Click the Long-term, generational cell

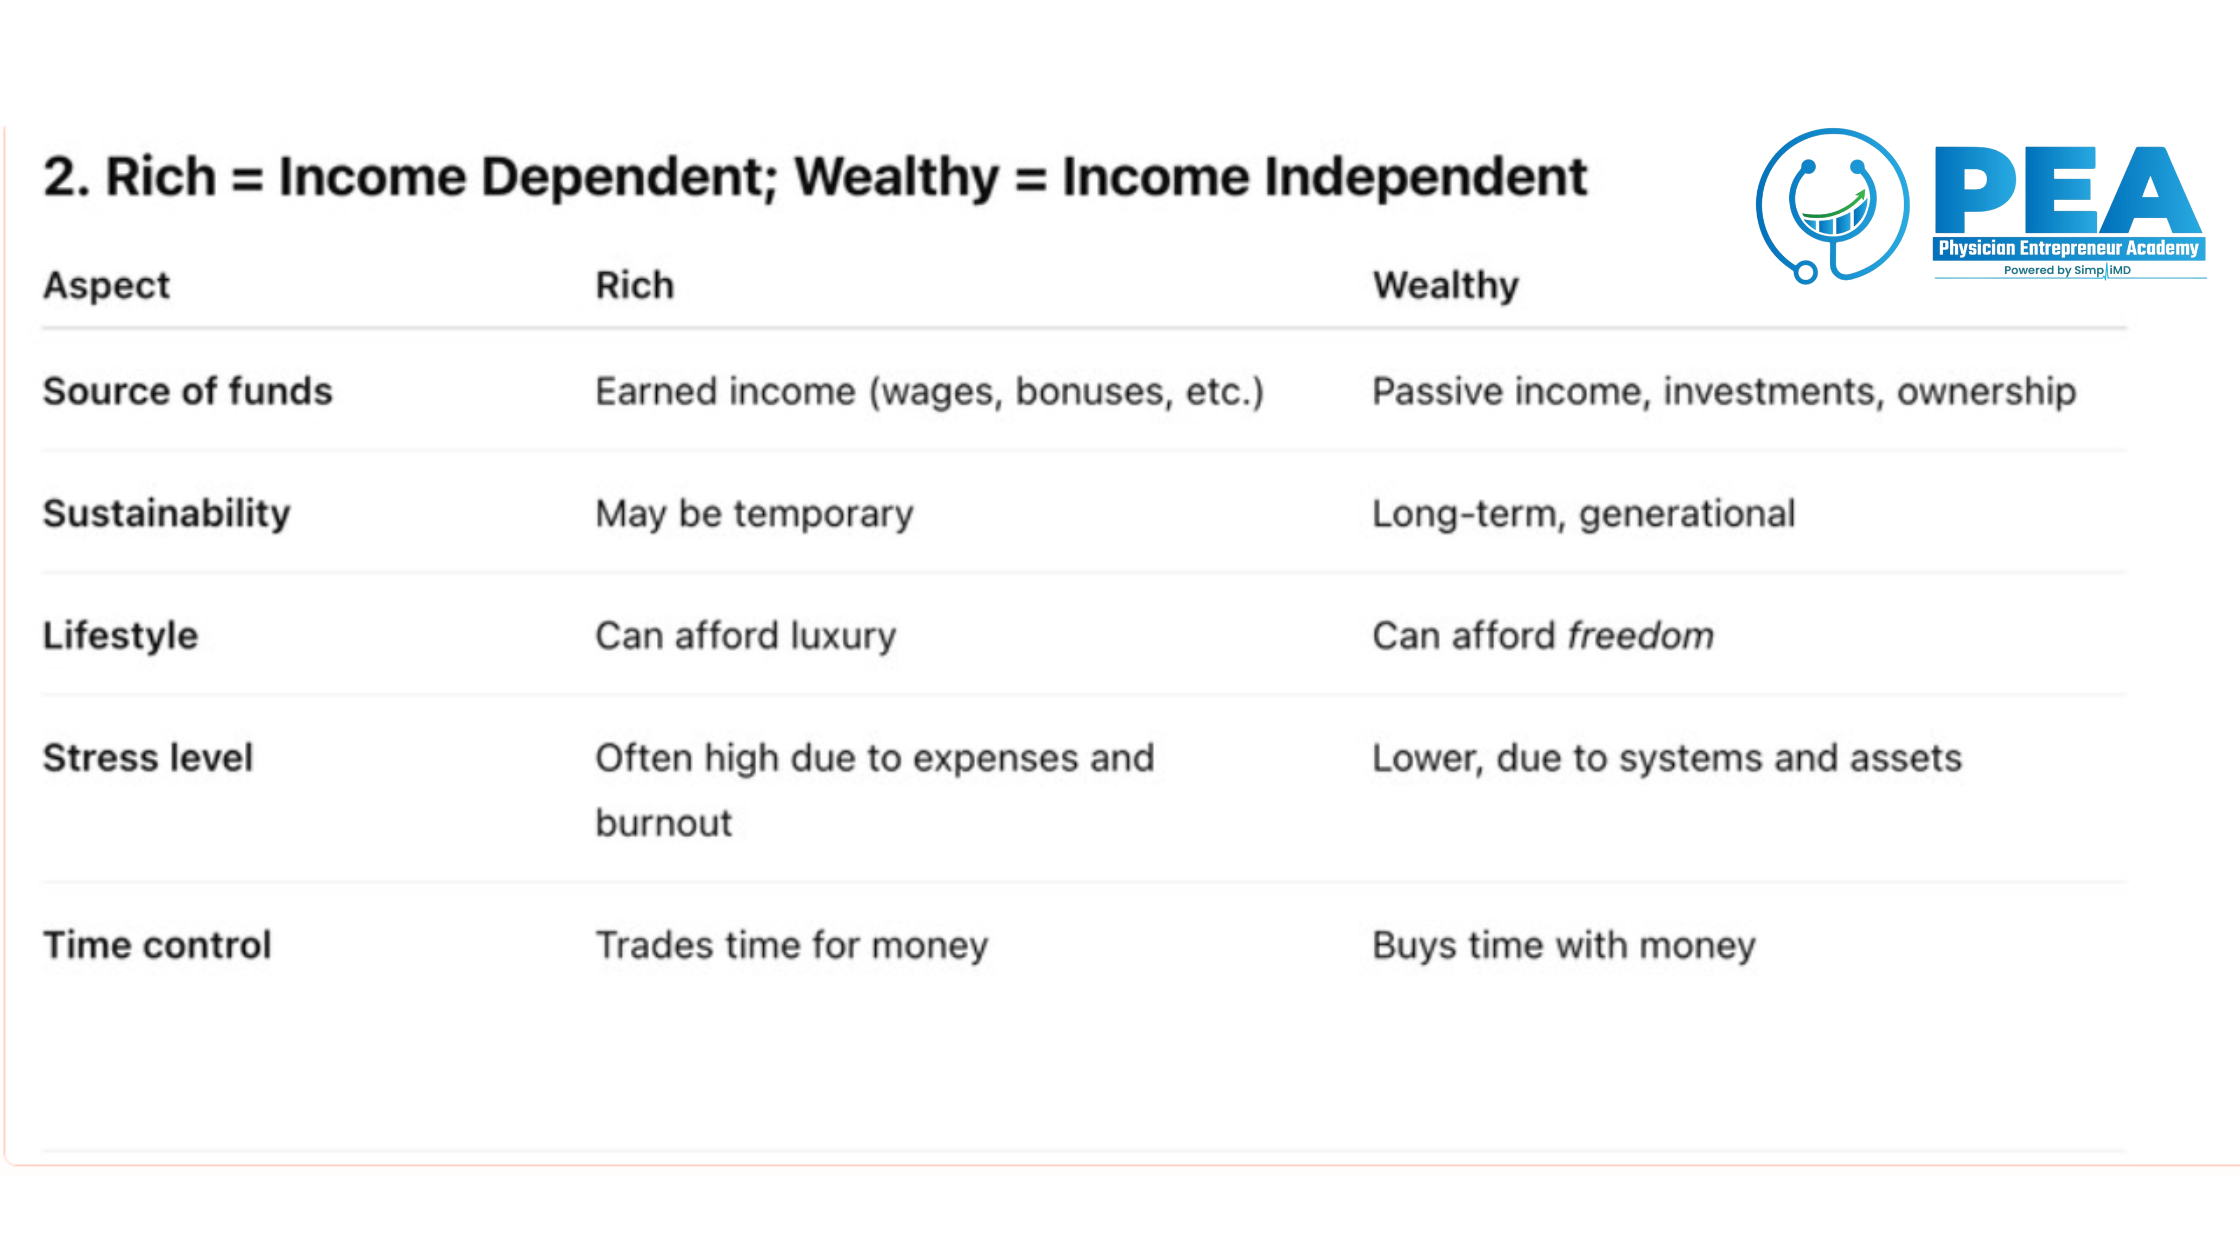[x=1584, y=514]
